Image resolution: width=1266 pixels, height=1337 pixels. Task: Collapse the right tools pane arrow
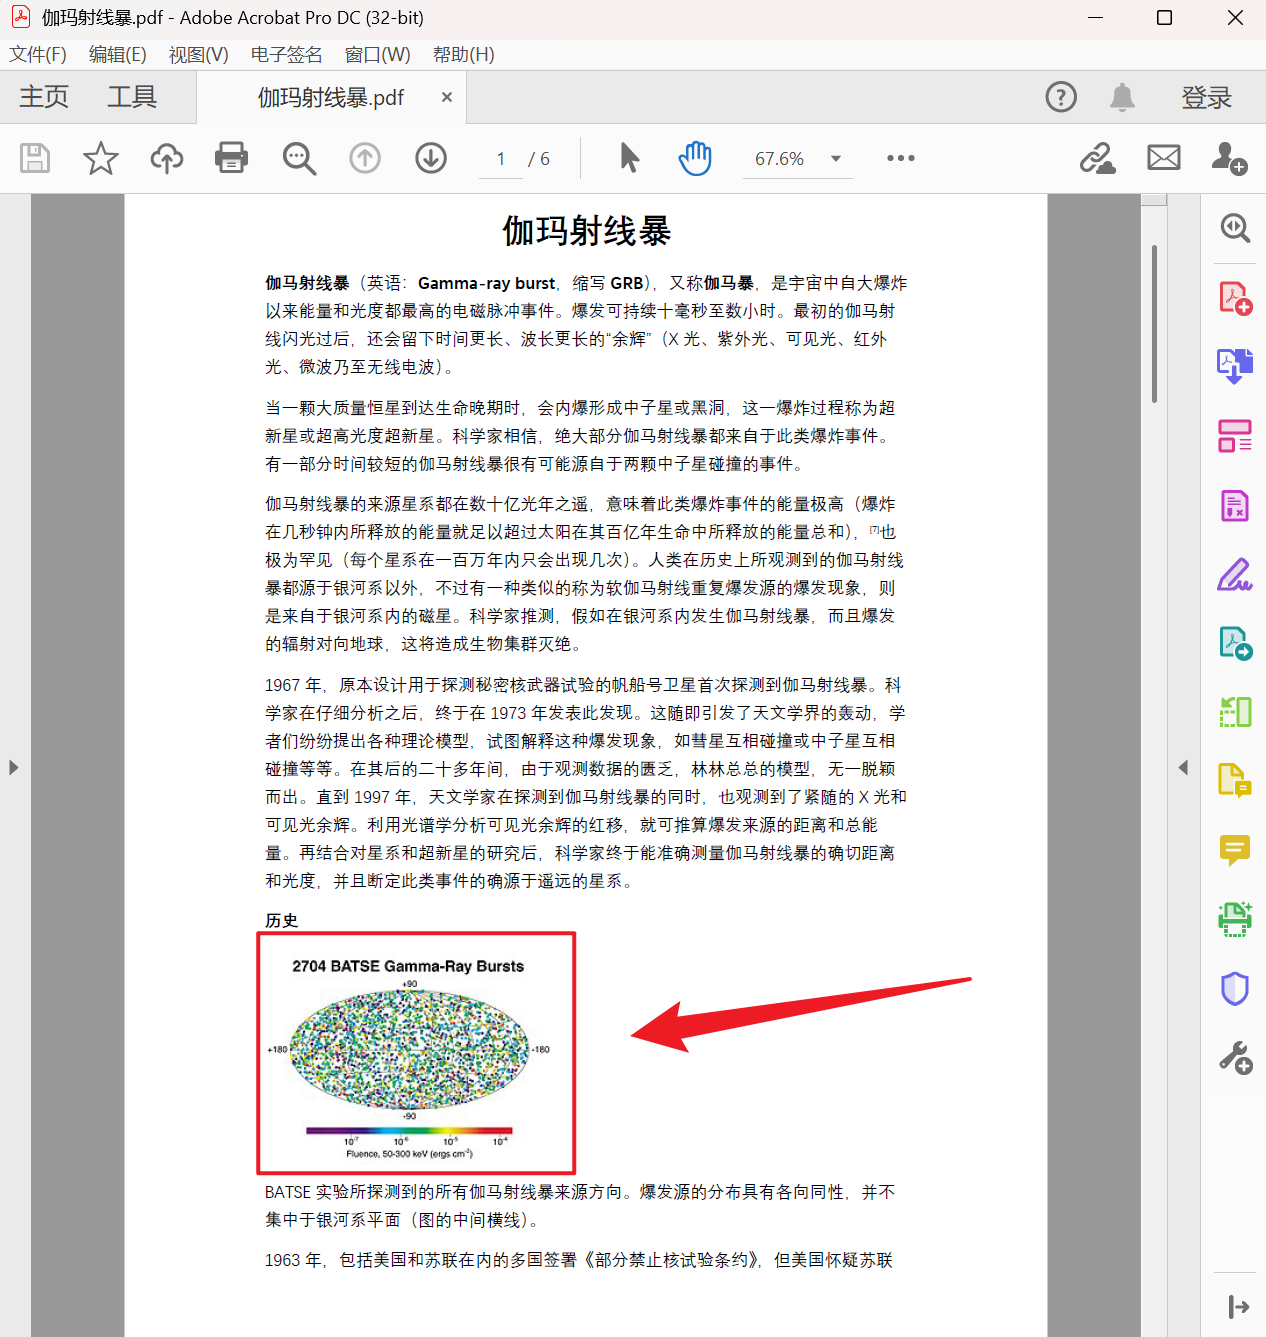[x=1184, y=767]
